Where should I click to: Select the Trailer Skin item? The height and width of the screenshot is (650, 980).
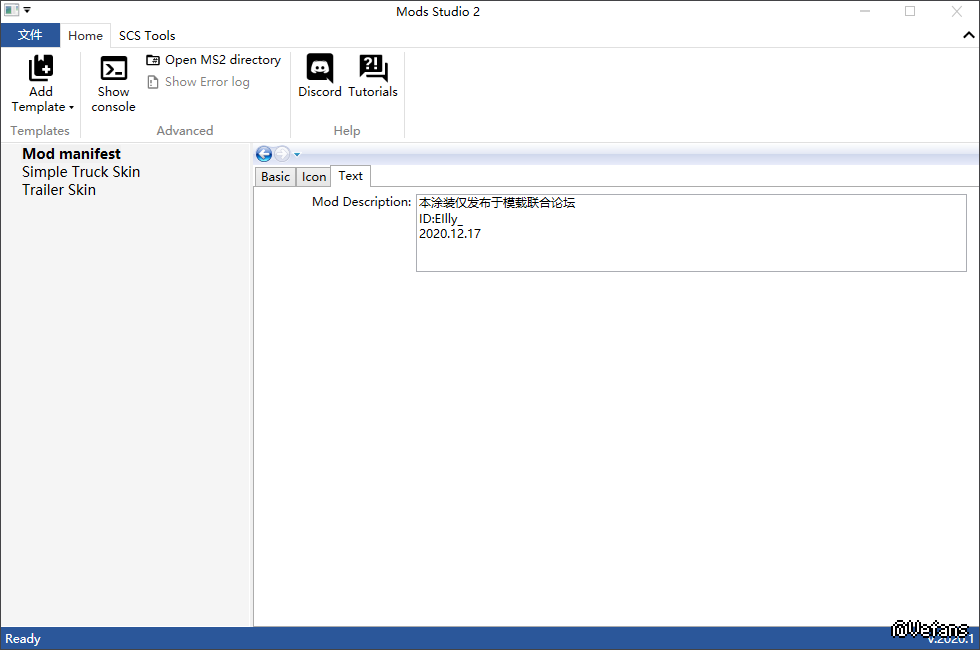[59, 190]
